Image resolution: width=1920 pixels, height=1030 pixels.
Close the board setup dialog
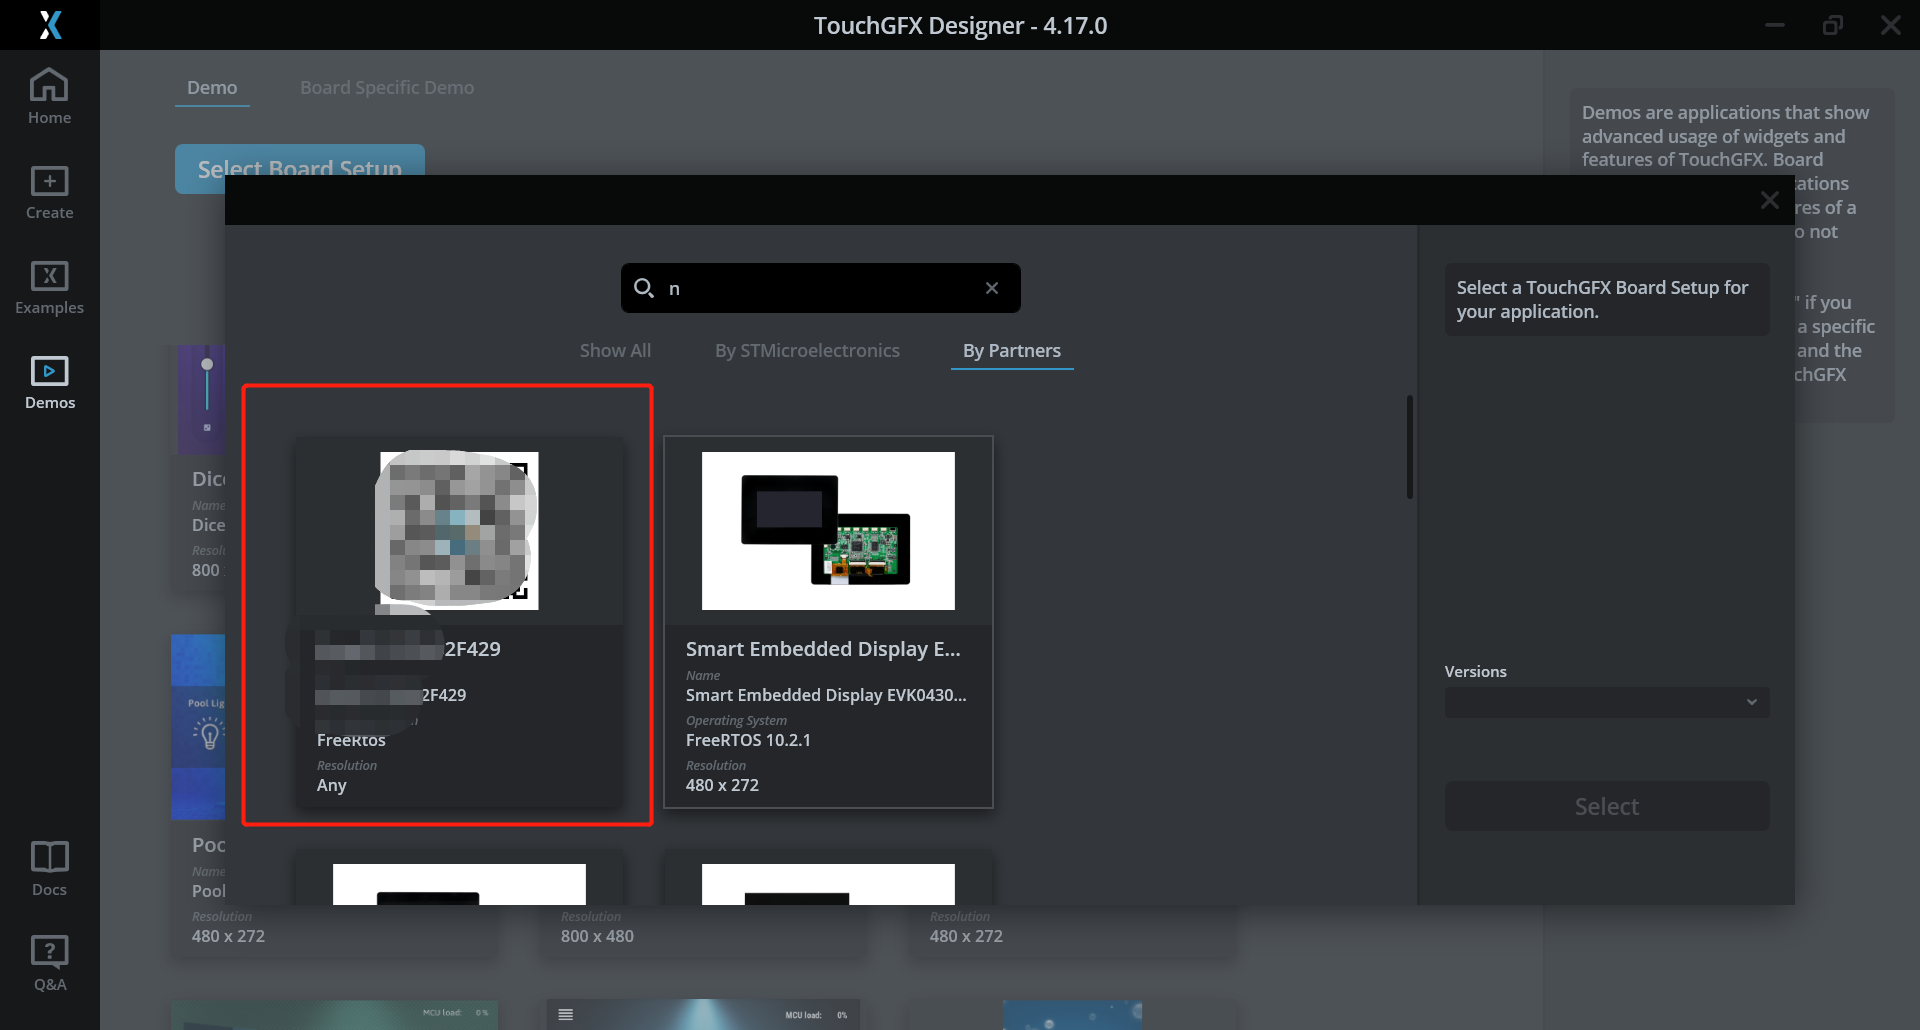(x=1770, y=199)
